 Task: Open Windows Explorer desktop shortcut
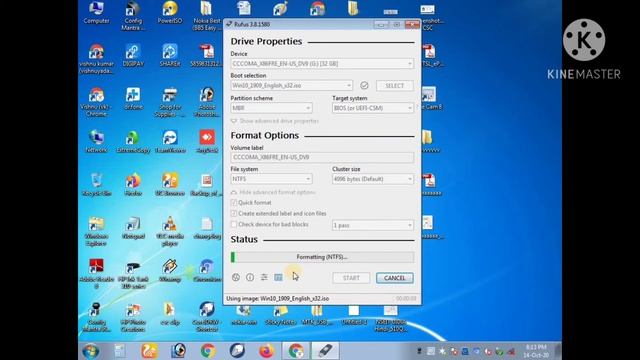96,231
